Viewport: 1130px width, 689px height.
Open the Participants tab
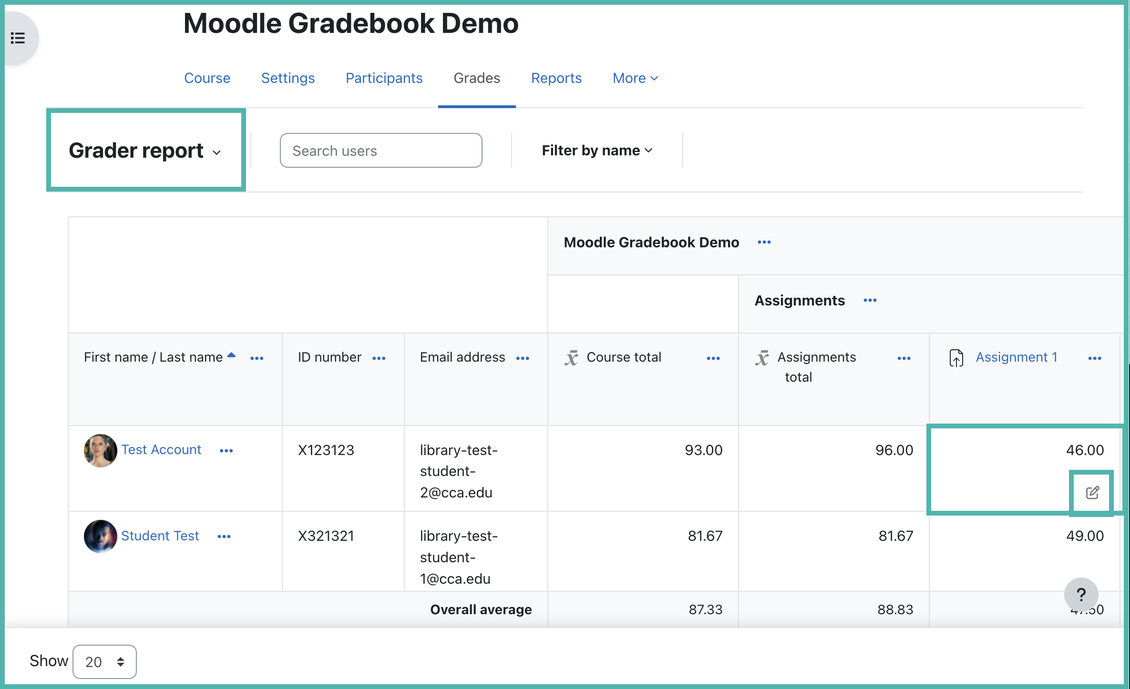[384, 78]
